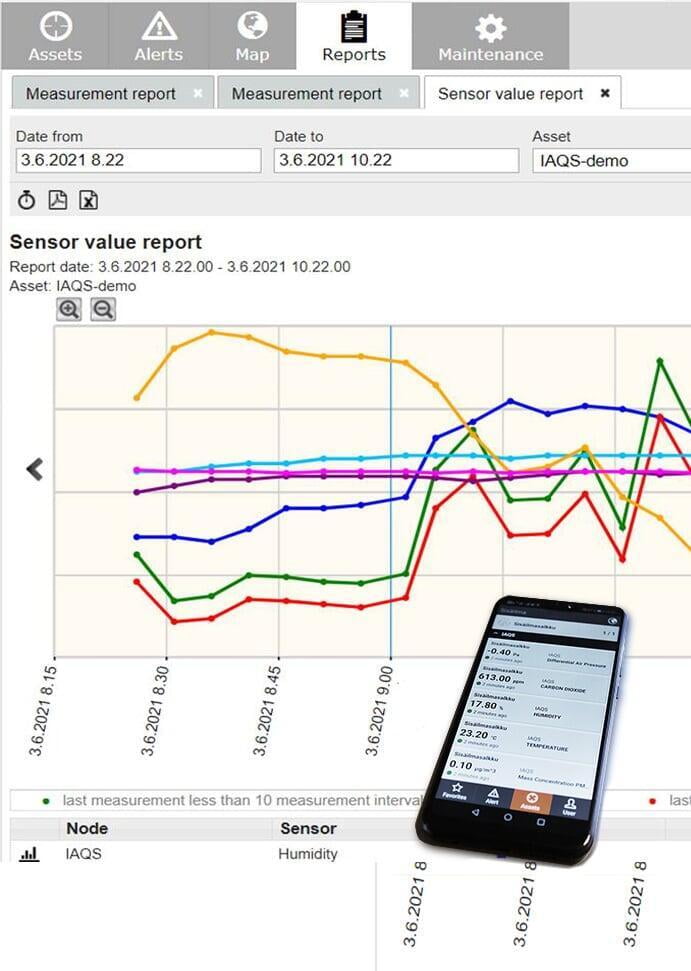691x971 pixels.
Task: Go to the Maintenance section
Action: tap(490, 36)
